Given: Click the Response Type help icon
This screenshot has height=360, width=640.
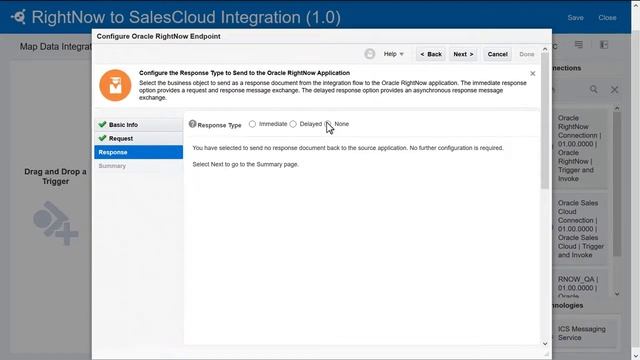Looking at the screenshot, I should tap(192, 124).
